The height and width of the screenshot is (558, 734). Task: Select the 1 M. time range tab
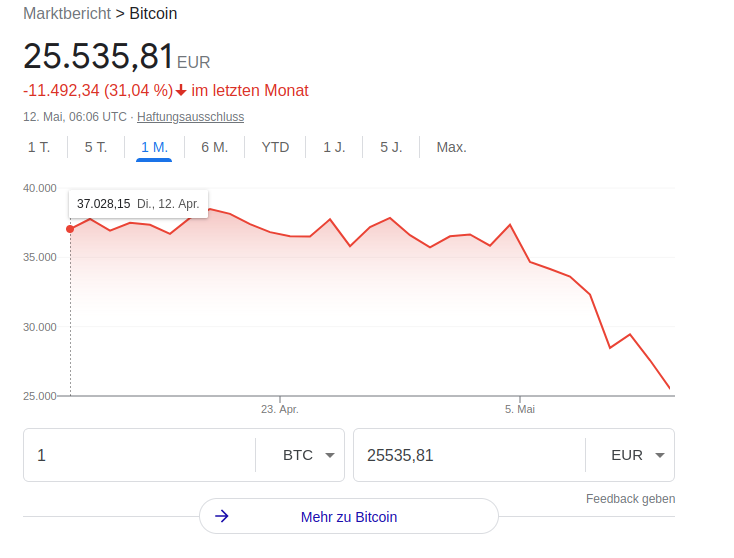pos(154,147)
